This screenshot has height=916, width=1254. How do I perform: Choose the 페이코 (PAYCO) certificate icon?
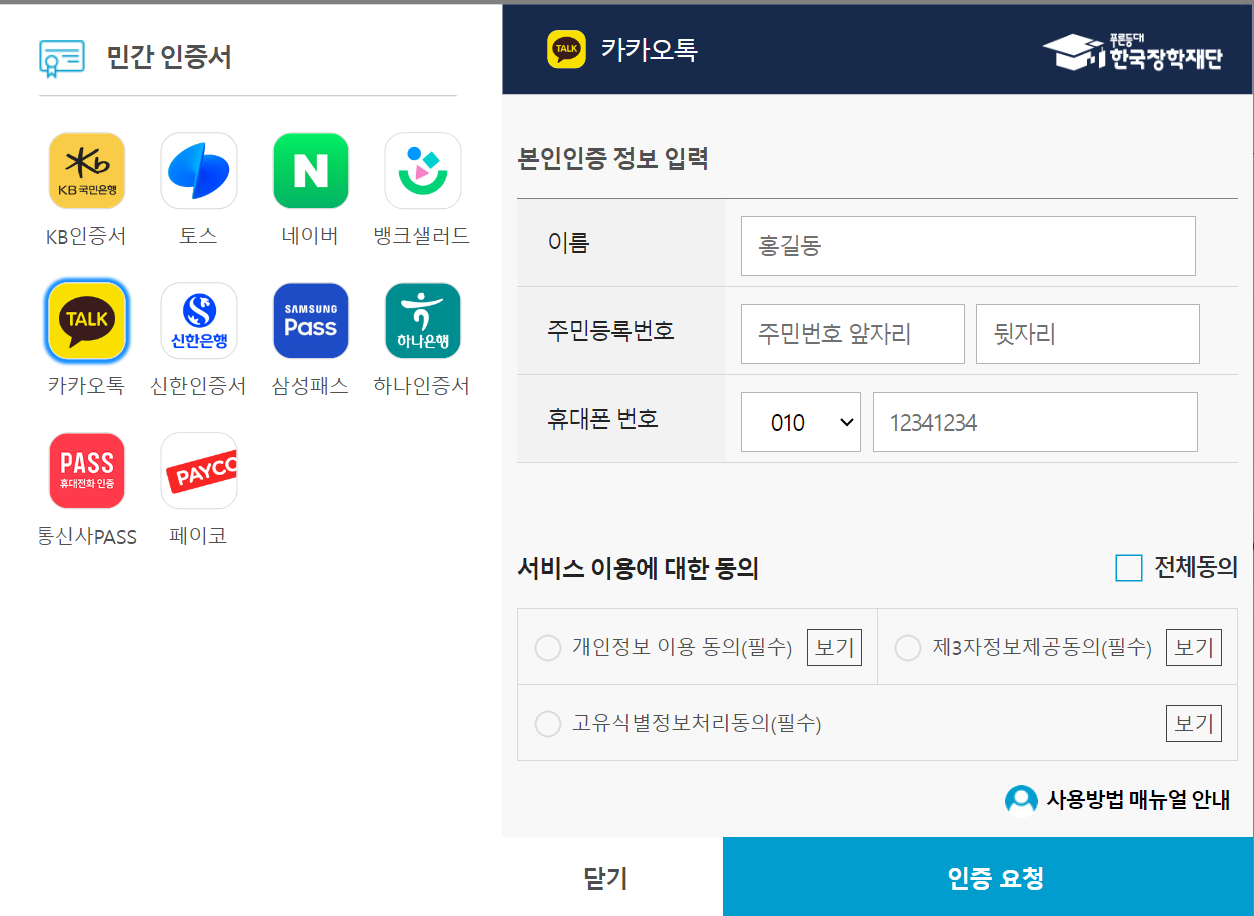pos(199,471)
